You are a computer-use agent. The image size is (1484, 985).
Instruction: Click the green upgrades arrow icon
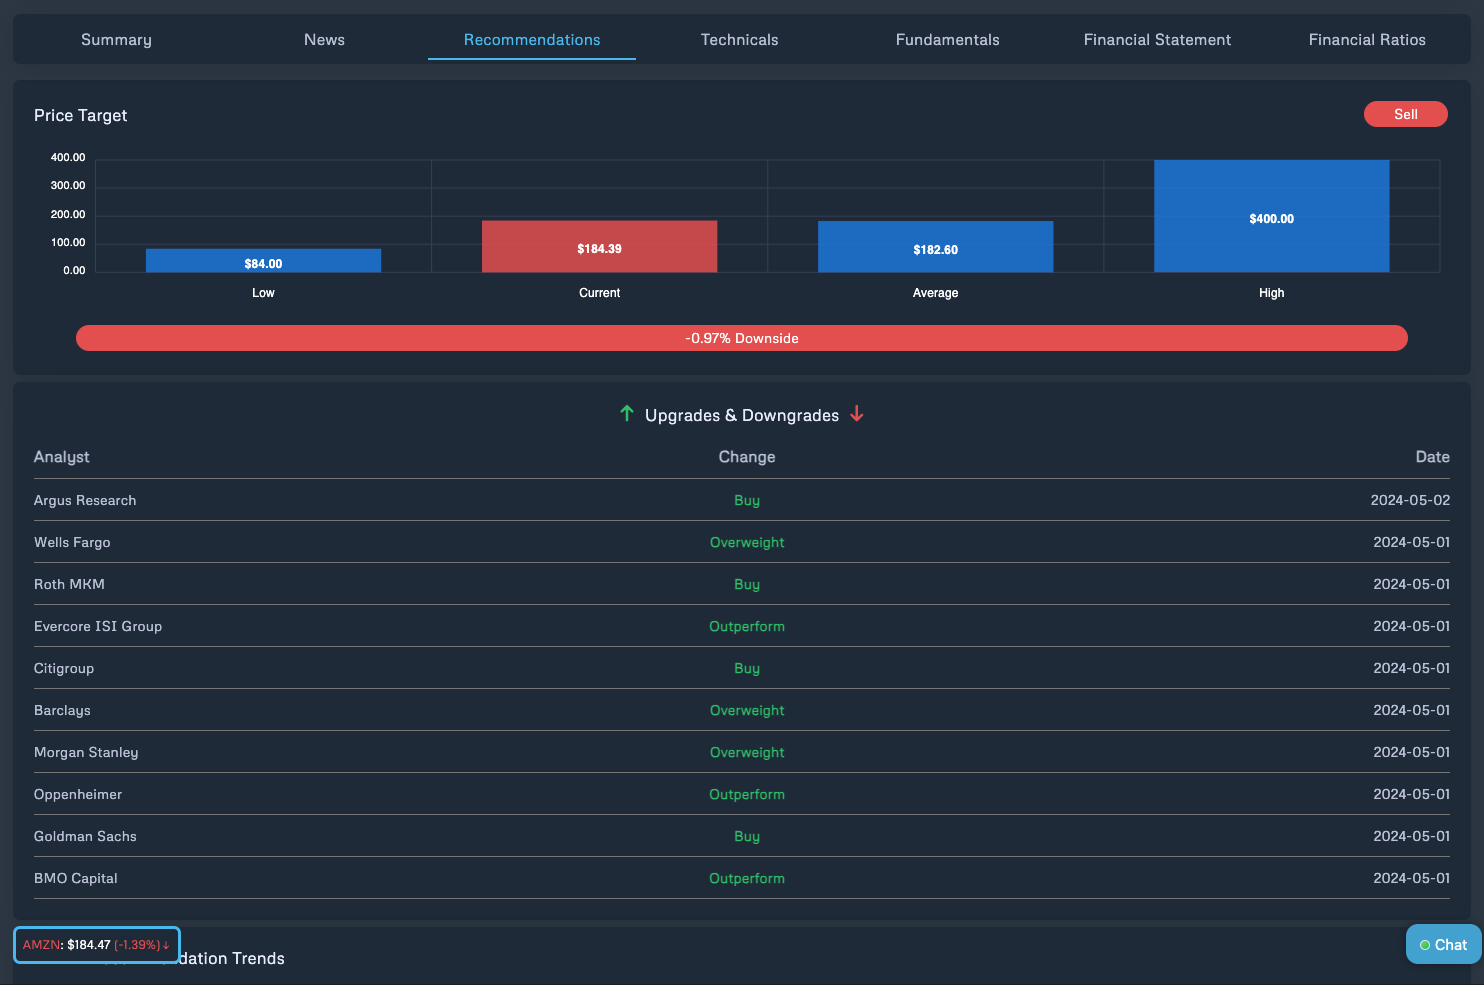click(627, 413)
